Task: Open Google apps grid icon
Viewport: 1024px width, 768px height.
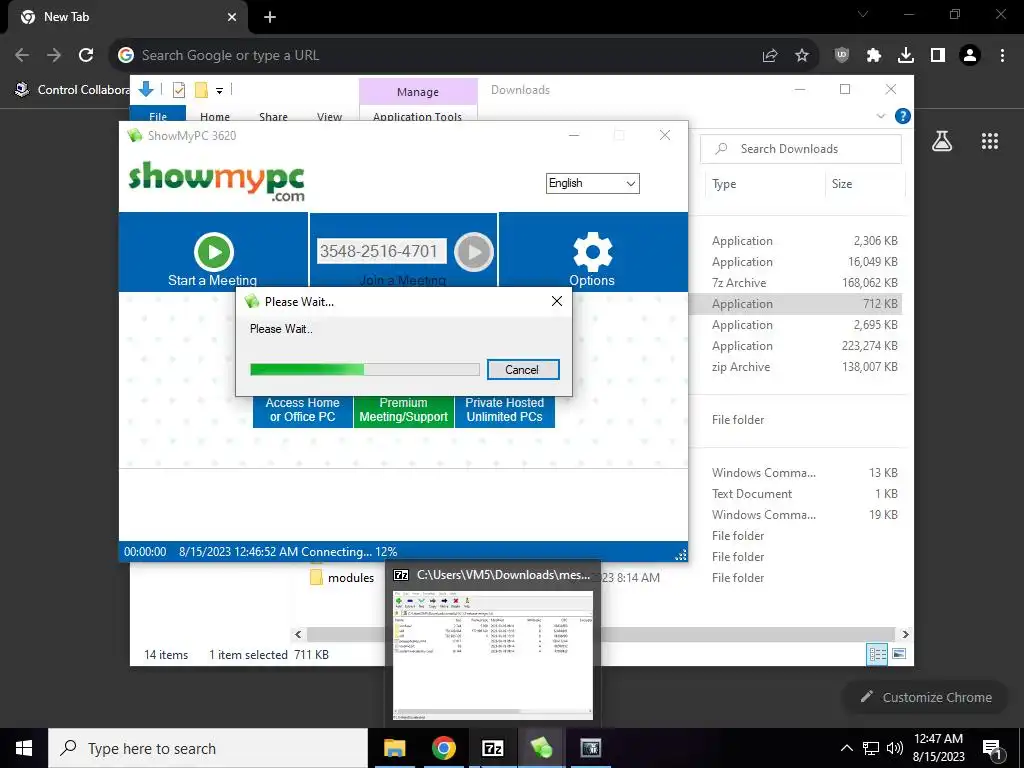Action: click(x=990, y=141)
